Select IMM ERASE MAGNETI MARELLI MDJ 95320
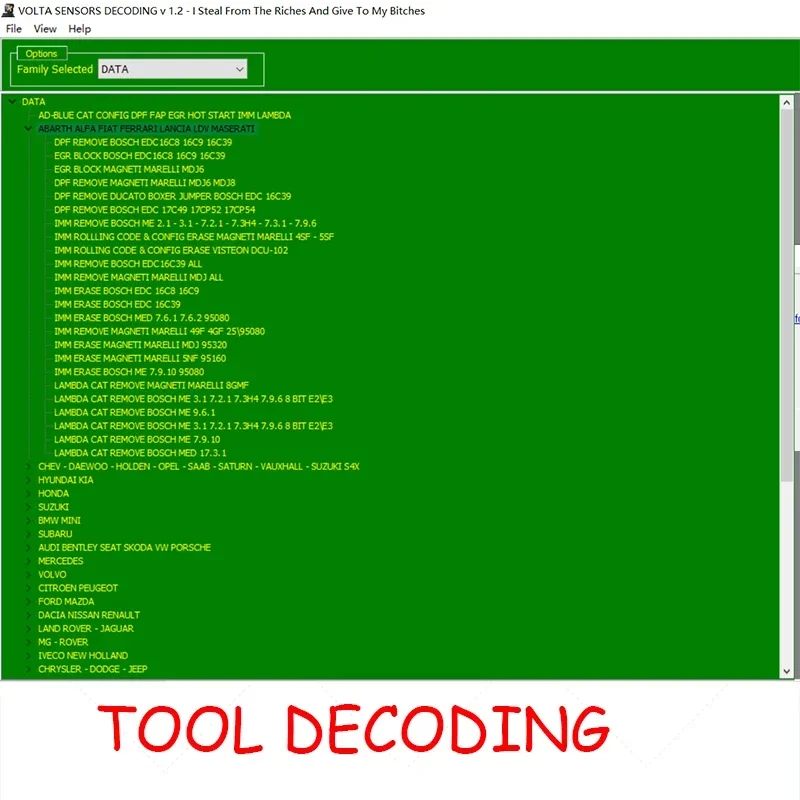The width and height of the screenshot is (800, 800). (x=141, y=345)
